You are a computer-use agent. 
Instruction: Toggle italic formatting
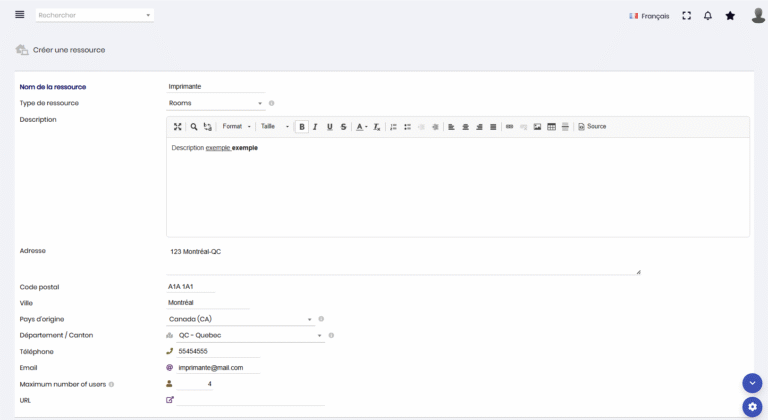316,127
